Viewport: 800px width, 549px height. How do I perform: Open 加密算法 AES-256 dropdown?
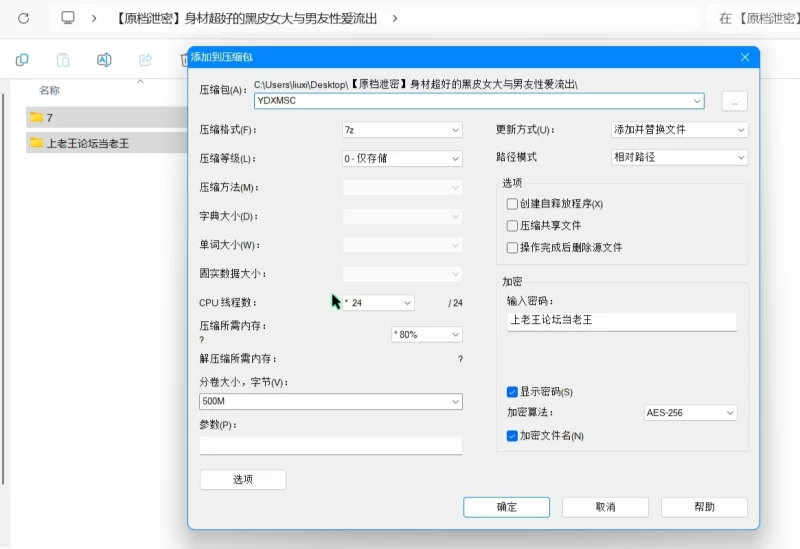point(690,412)
